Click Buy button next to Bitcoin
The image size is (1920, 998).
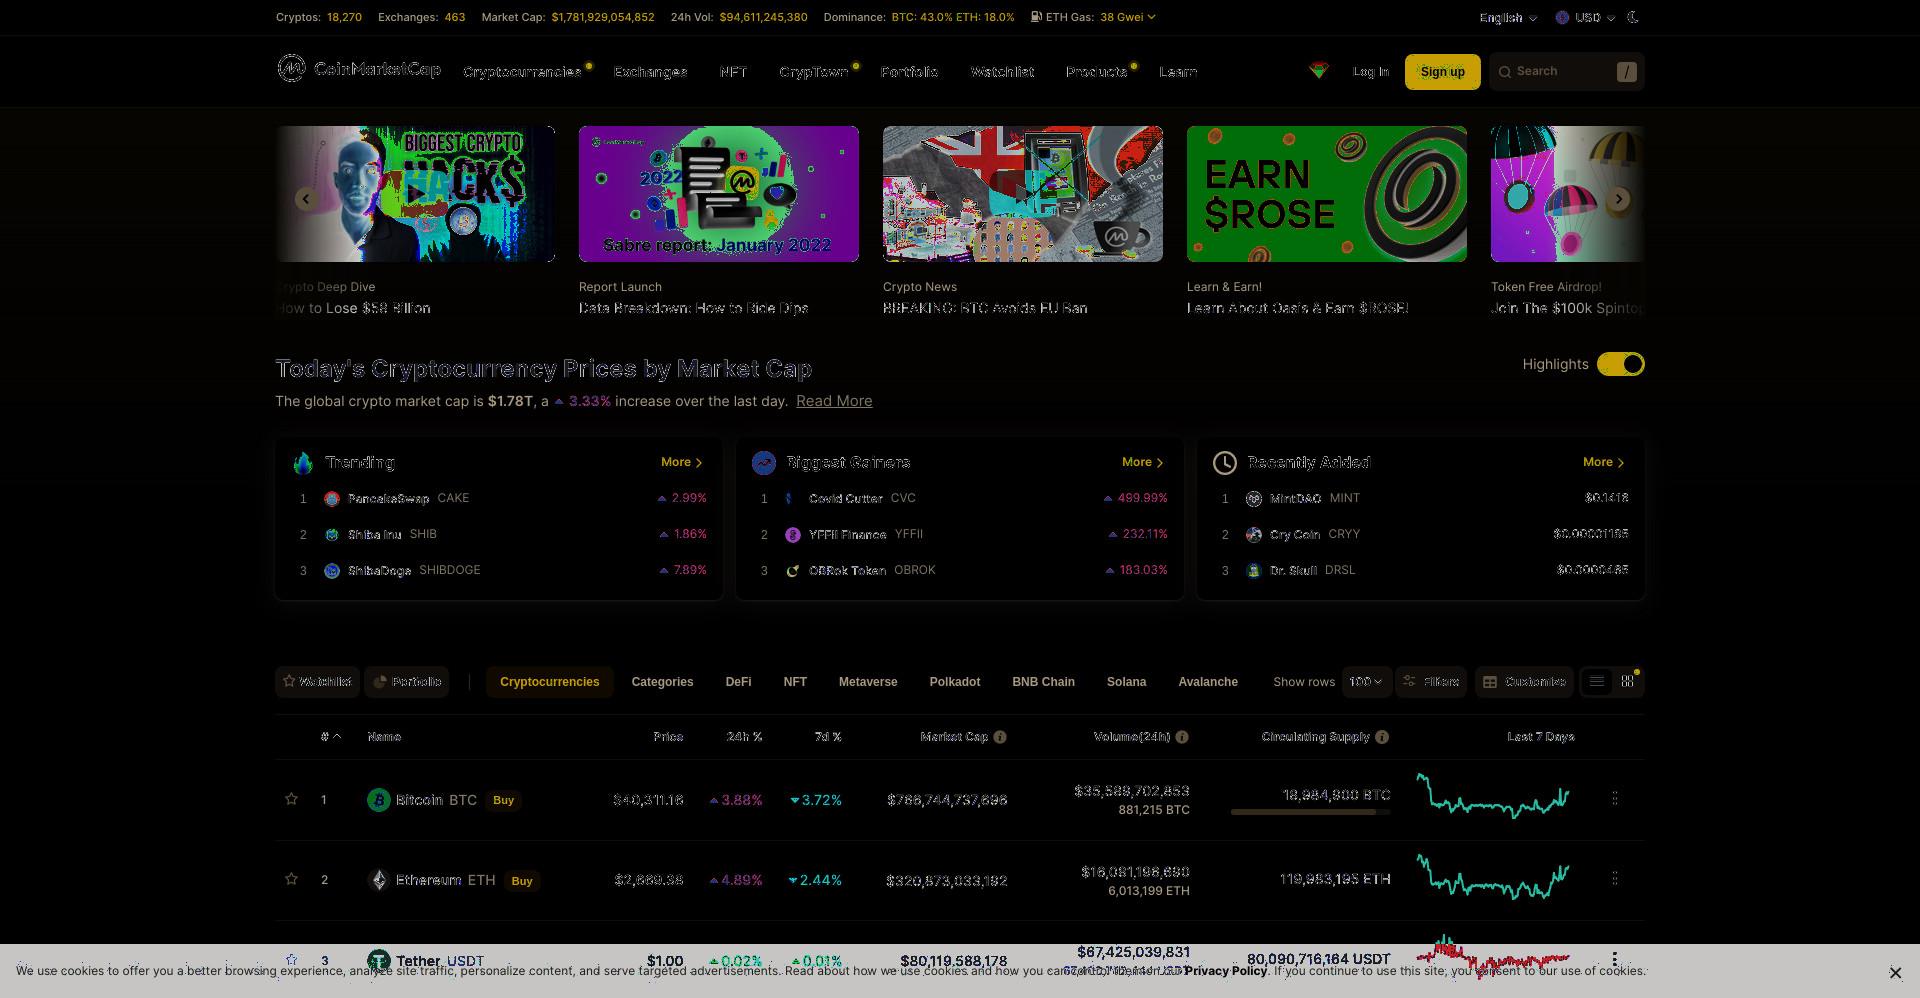coord(503,800)
